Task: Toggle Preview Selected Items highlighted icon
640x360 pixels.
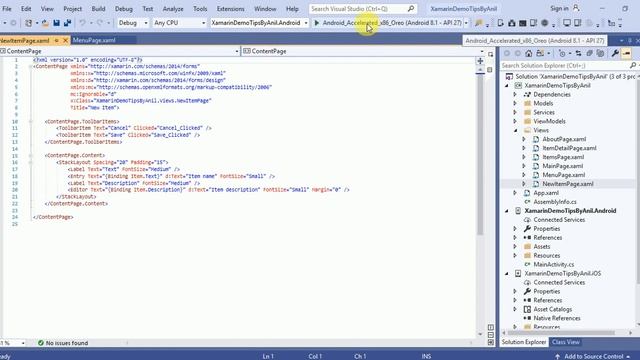Action: (x=627, y=53)
